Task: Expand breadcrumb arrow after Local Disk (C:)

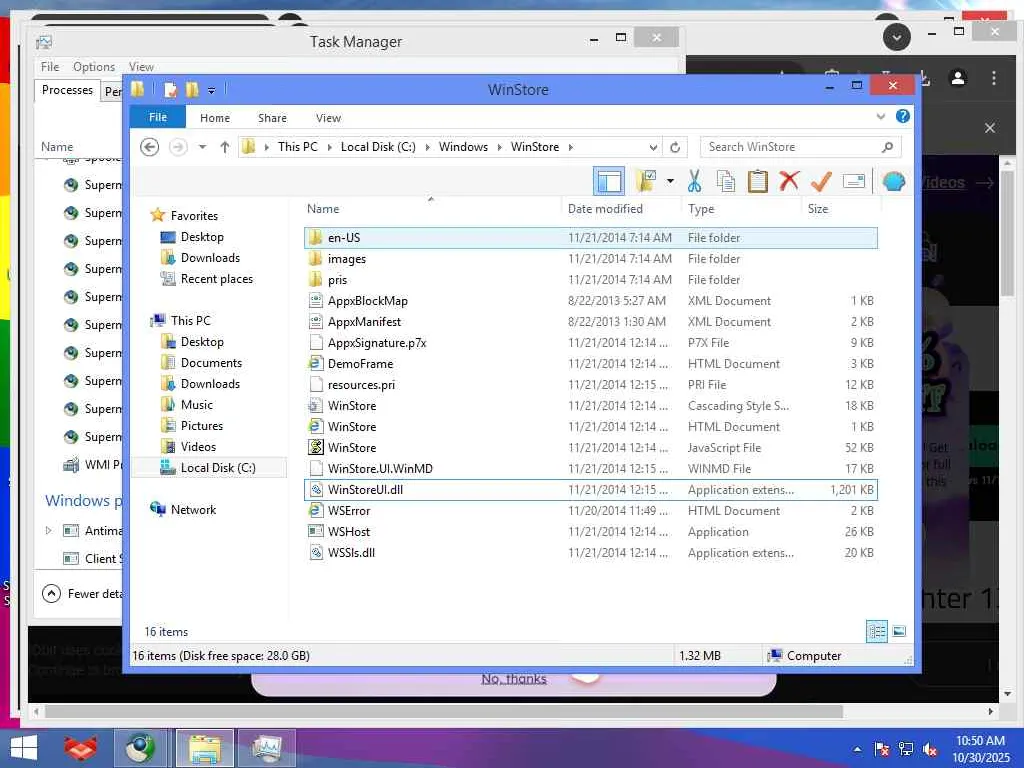Action: pos(427,147)
